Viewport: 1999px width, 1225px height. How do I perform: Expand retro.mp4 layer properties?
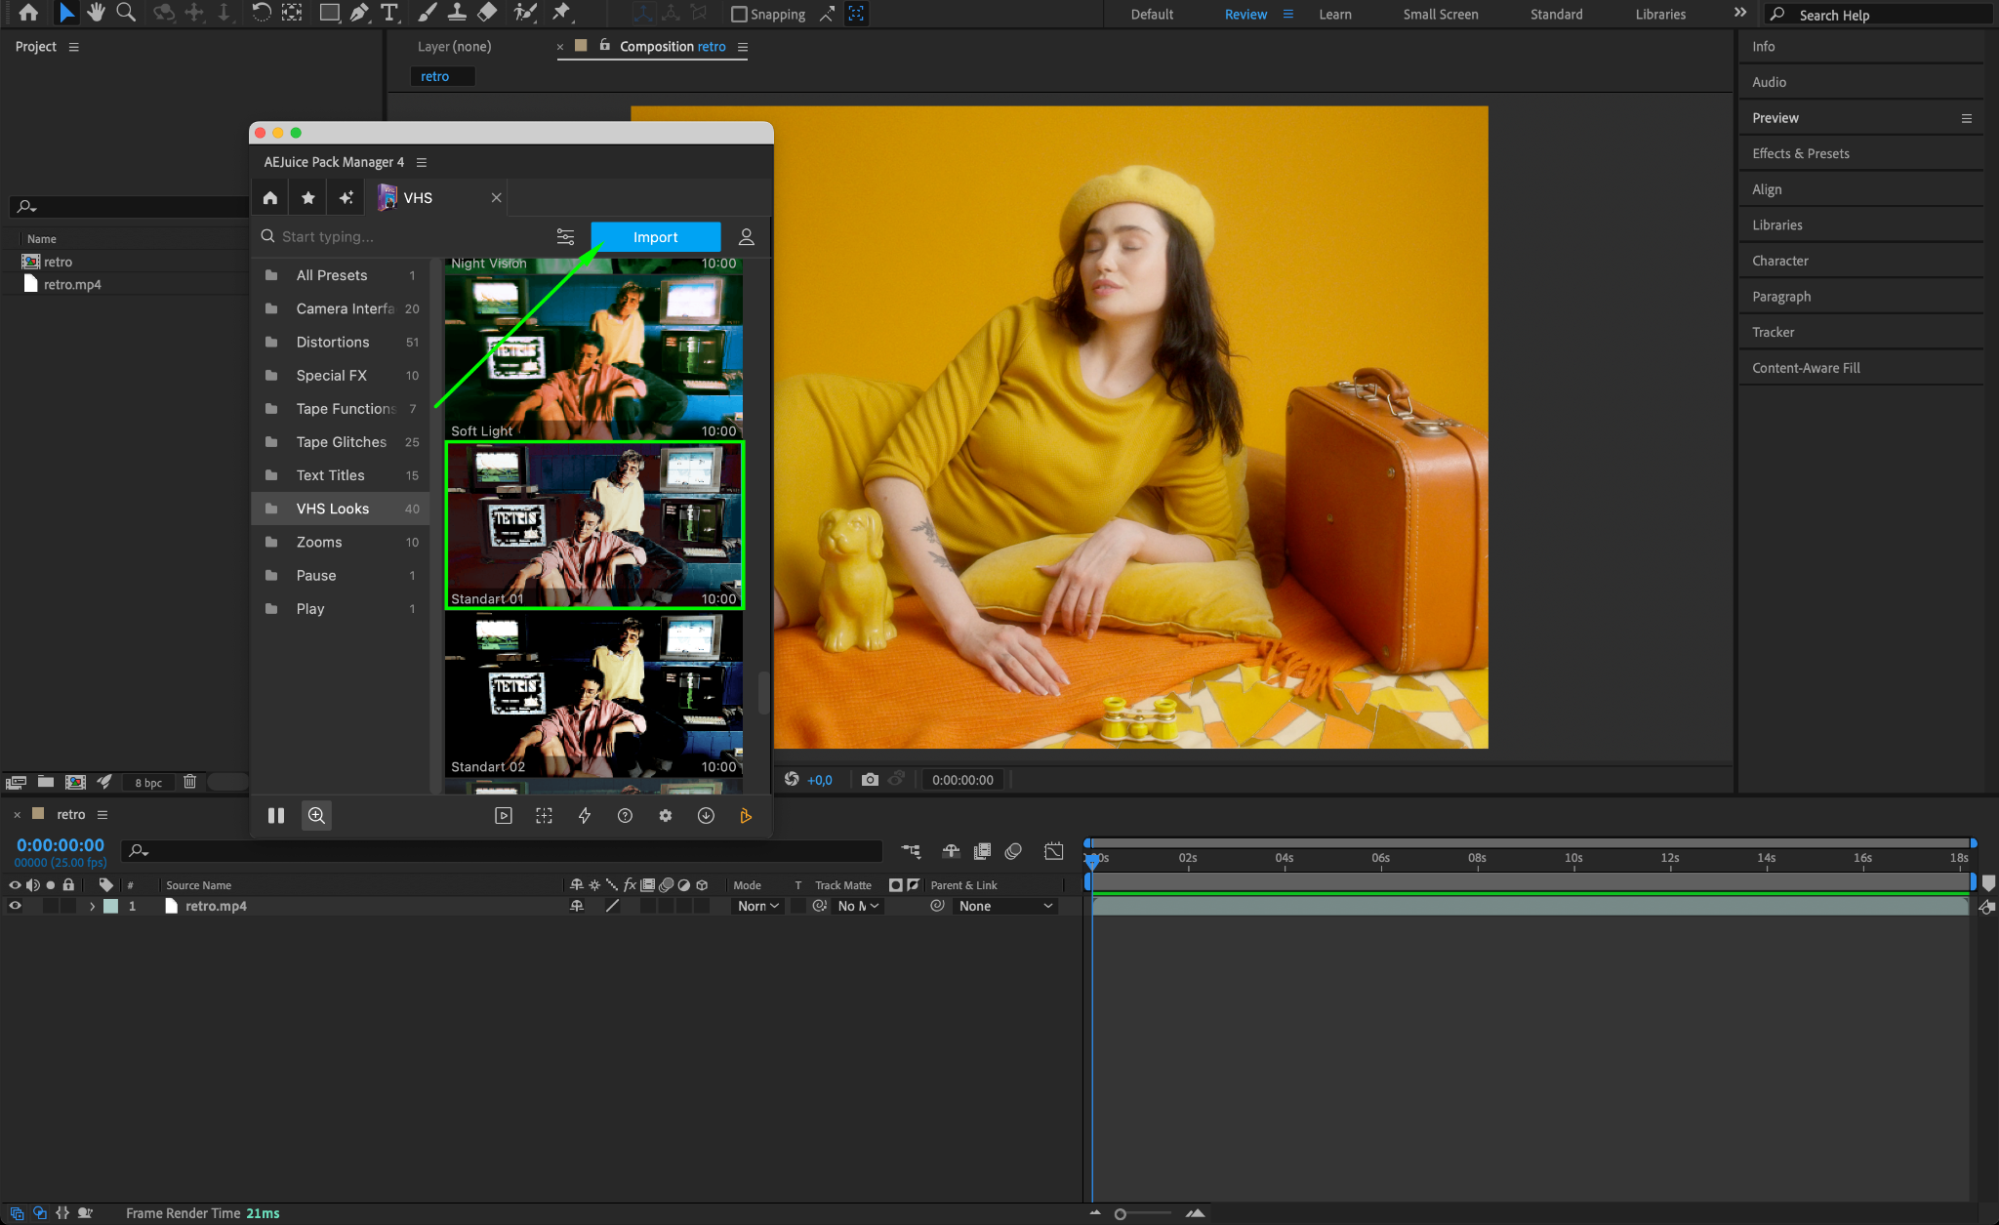[x=92, y=906]
